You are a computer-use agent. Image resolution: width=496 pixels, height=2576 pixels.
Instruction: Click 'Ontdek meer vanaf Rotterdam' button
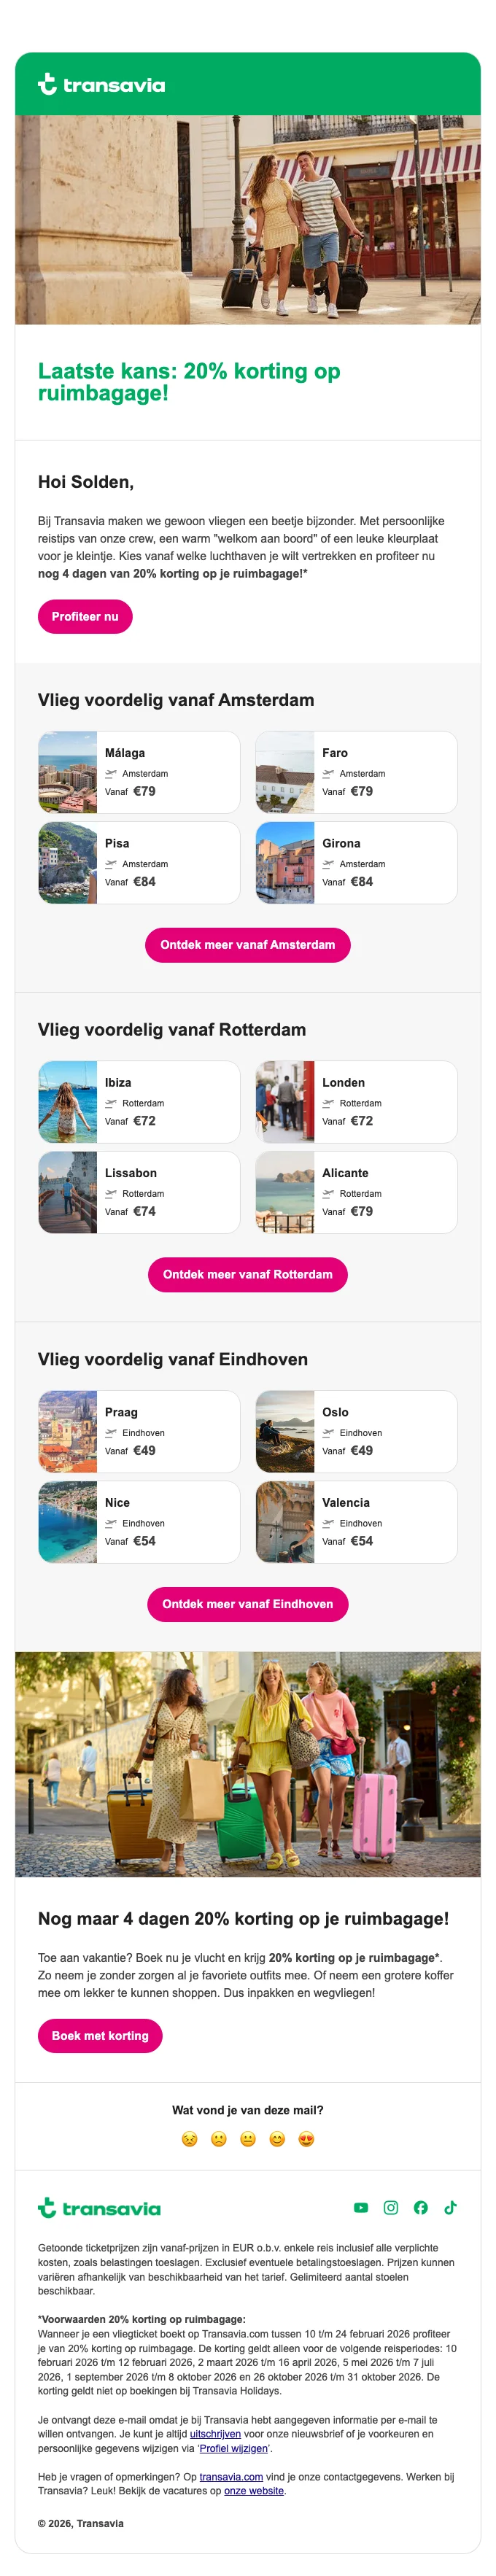click(x=248, y=1275)
